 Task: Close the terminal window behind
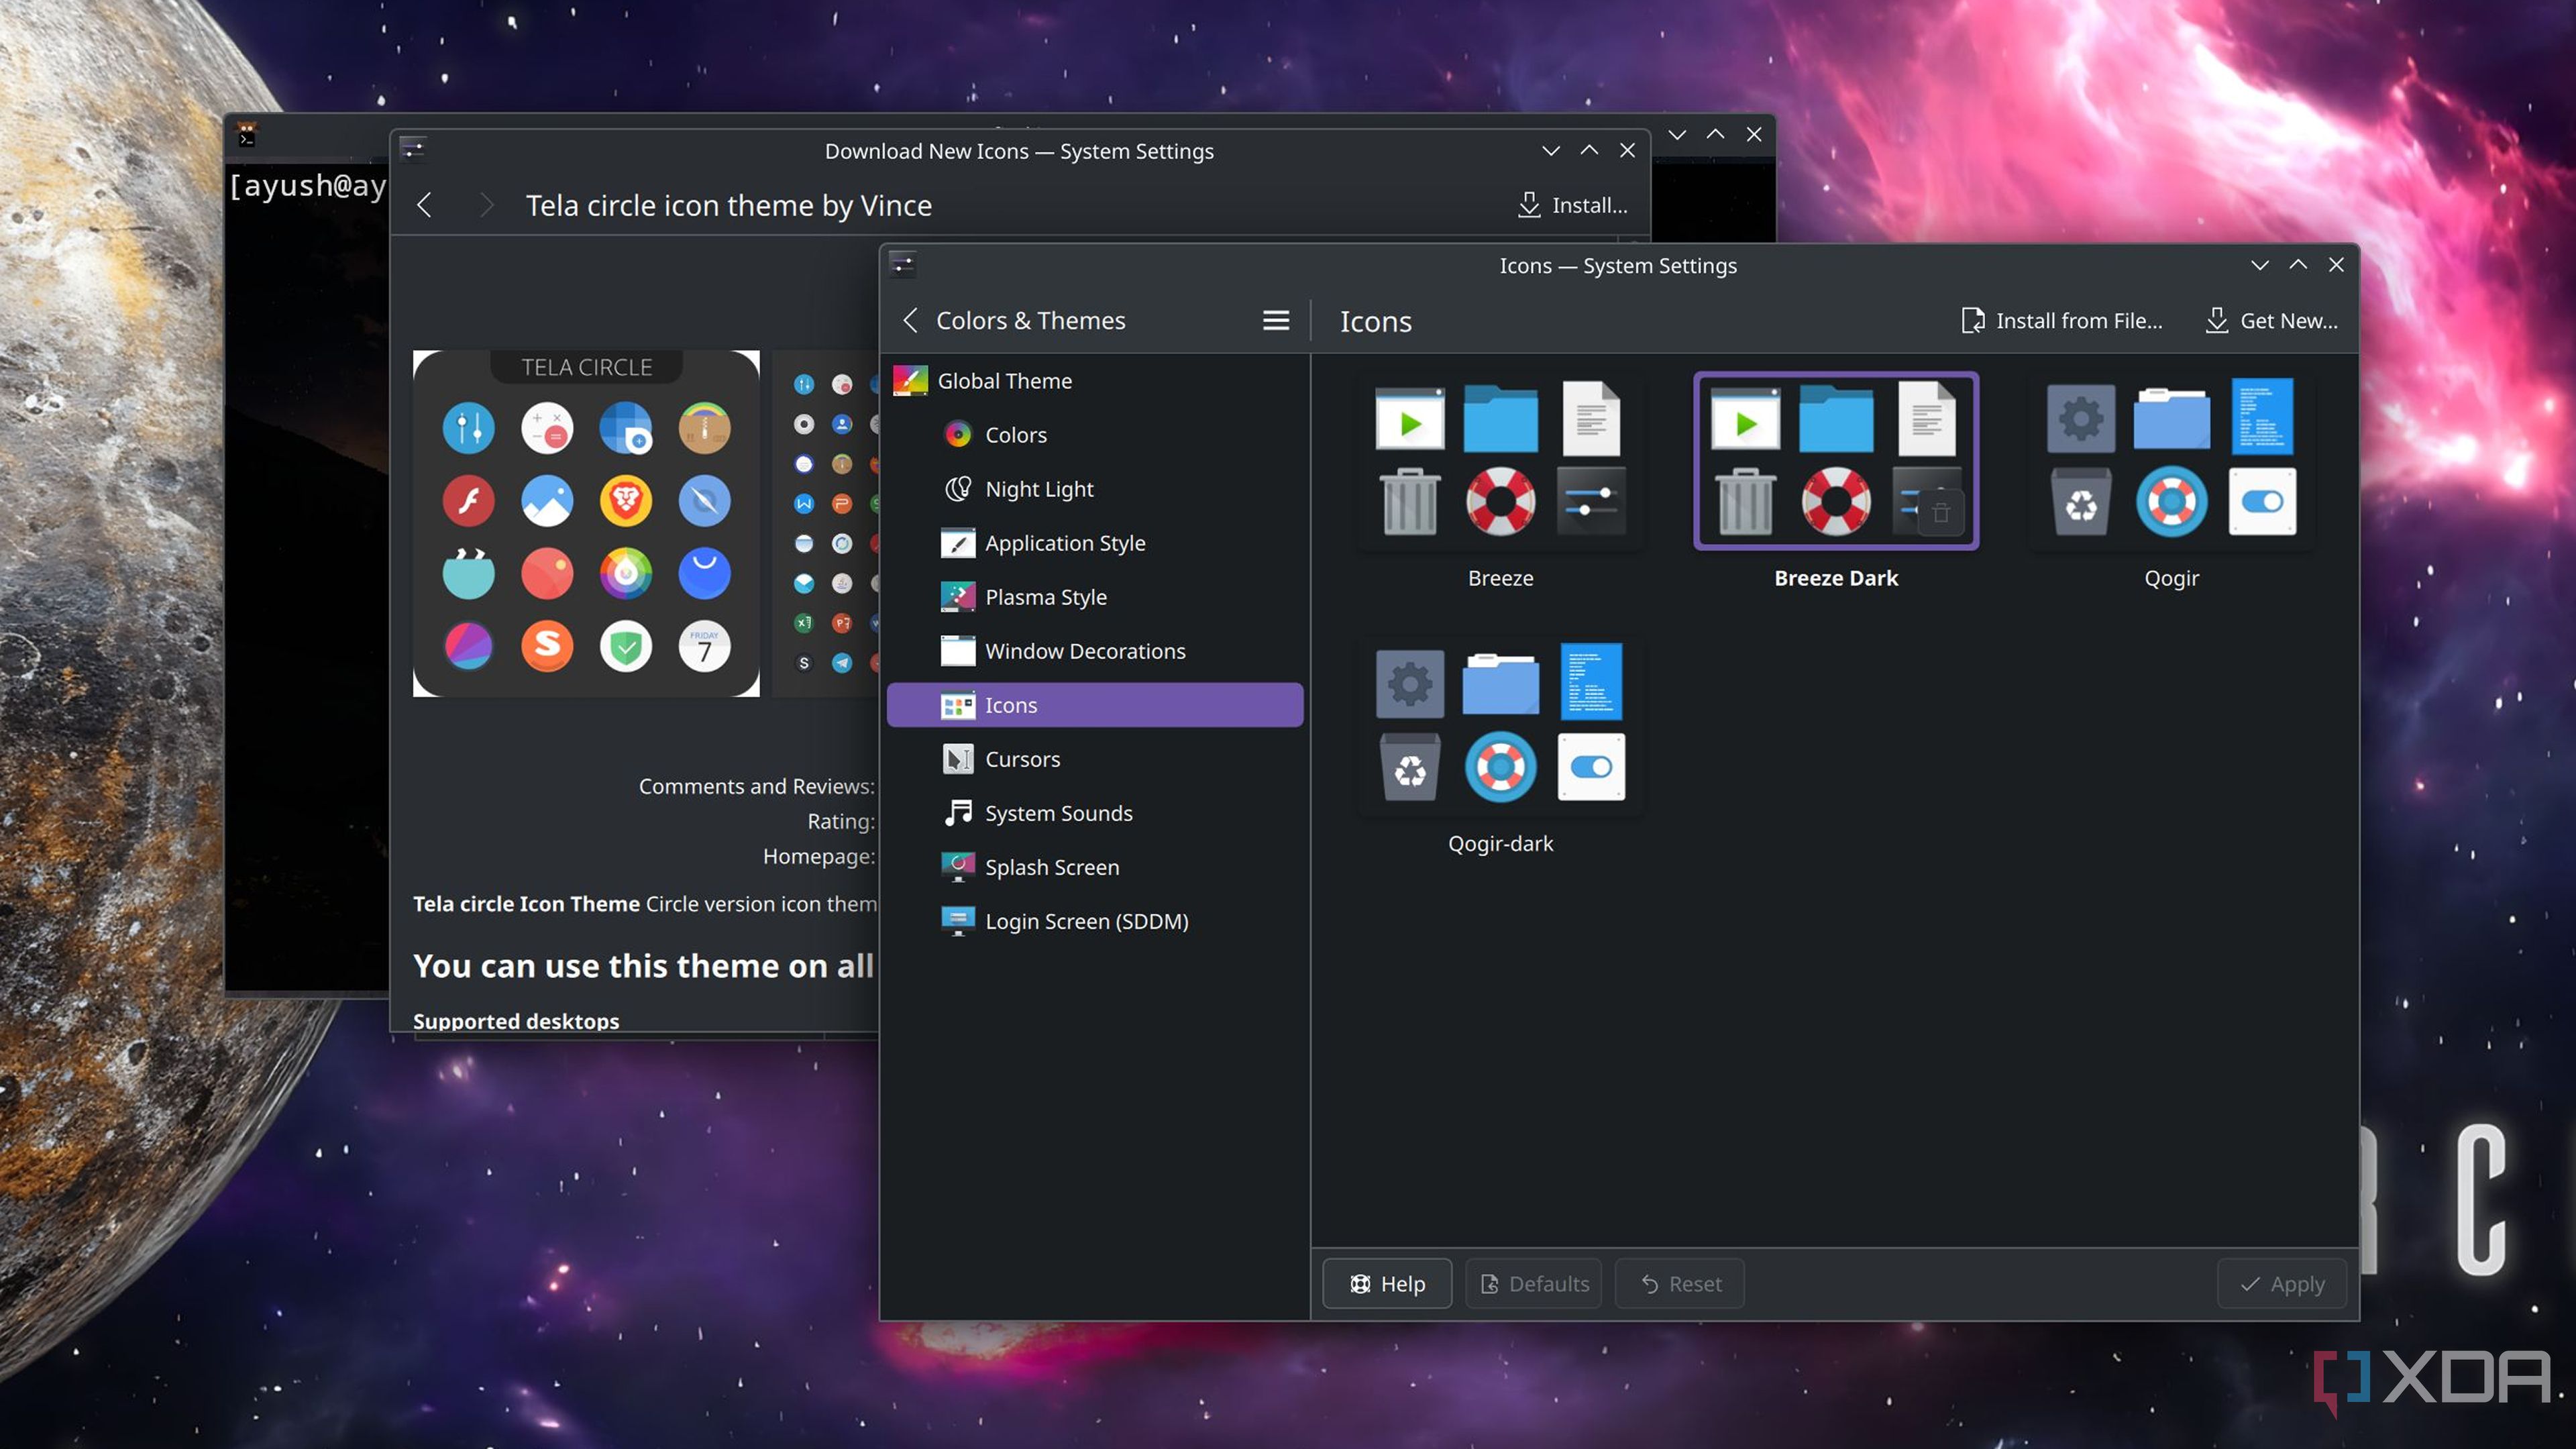click(1754, 134)
